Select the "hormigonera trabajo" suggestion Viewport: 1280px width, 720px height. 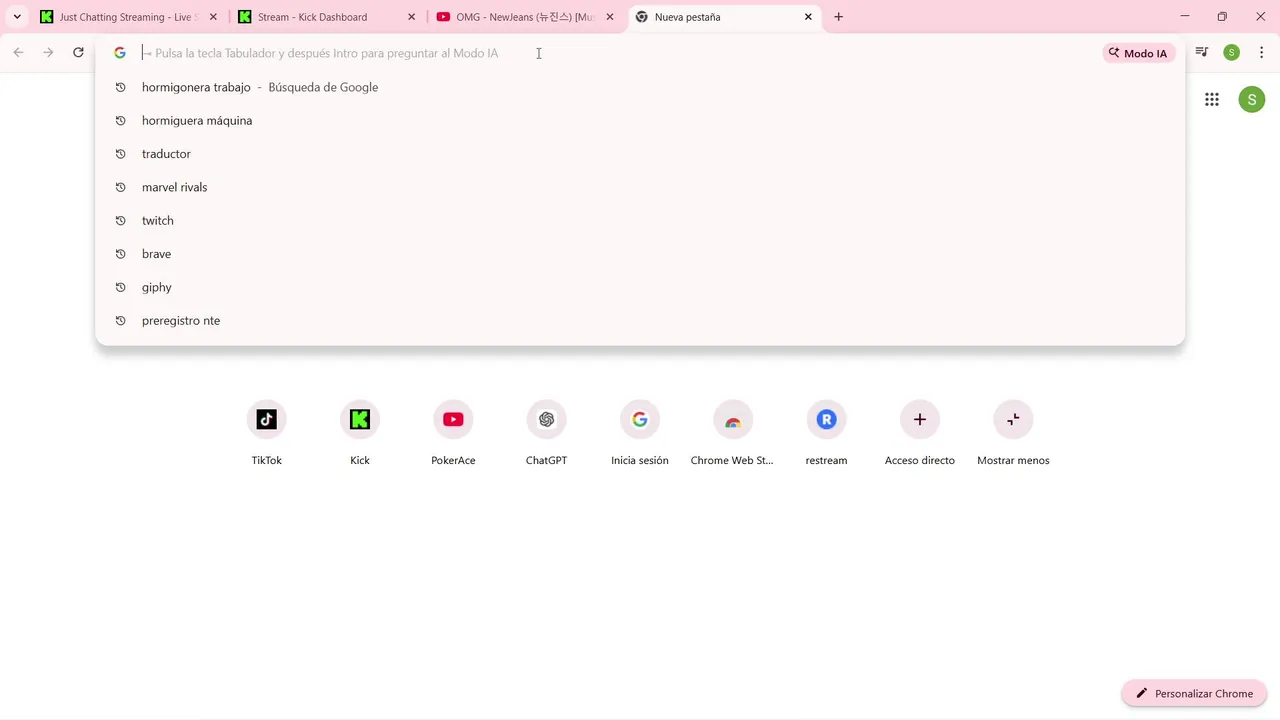pos(640,87)
